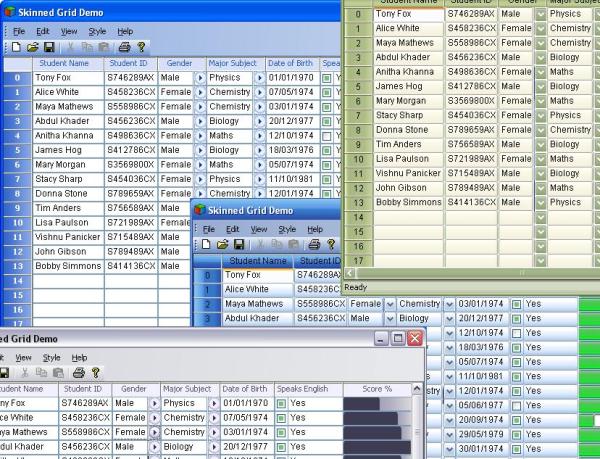Click Paste icon in bottom silver window toolbar
Screen dimensions: 600x459
58,373
